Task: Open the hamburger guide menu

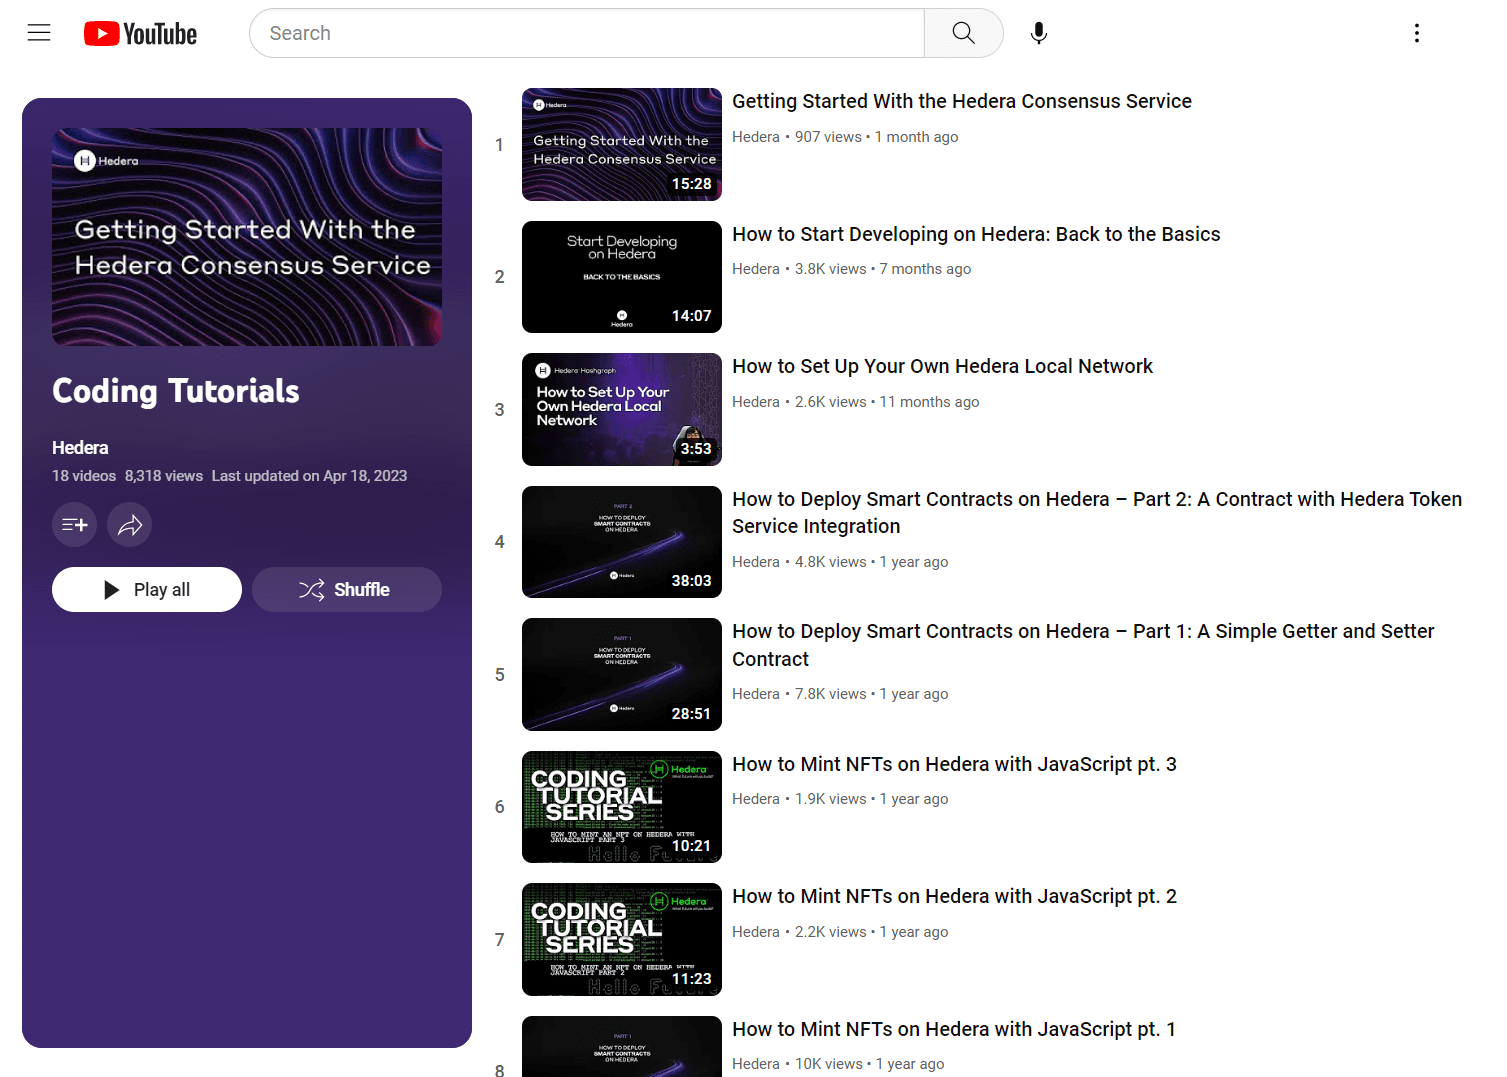Action: point(39,33)
